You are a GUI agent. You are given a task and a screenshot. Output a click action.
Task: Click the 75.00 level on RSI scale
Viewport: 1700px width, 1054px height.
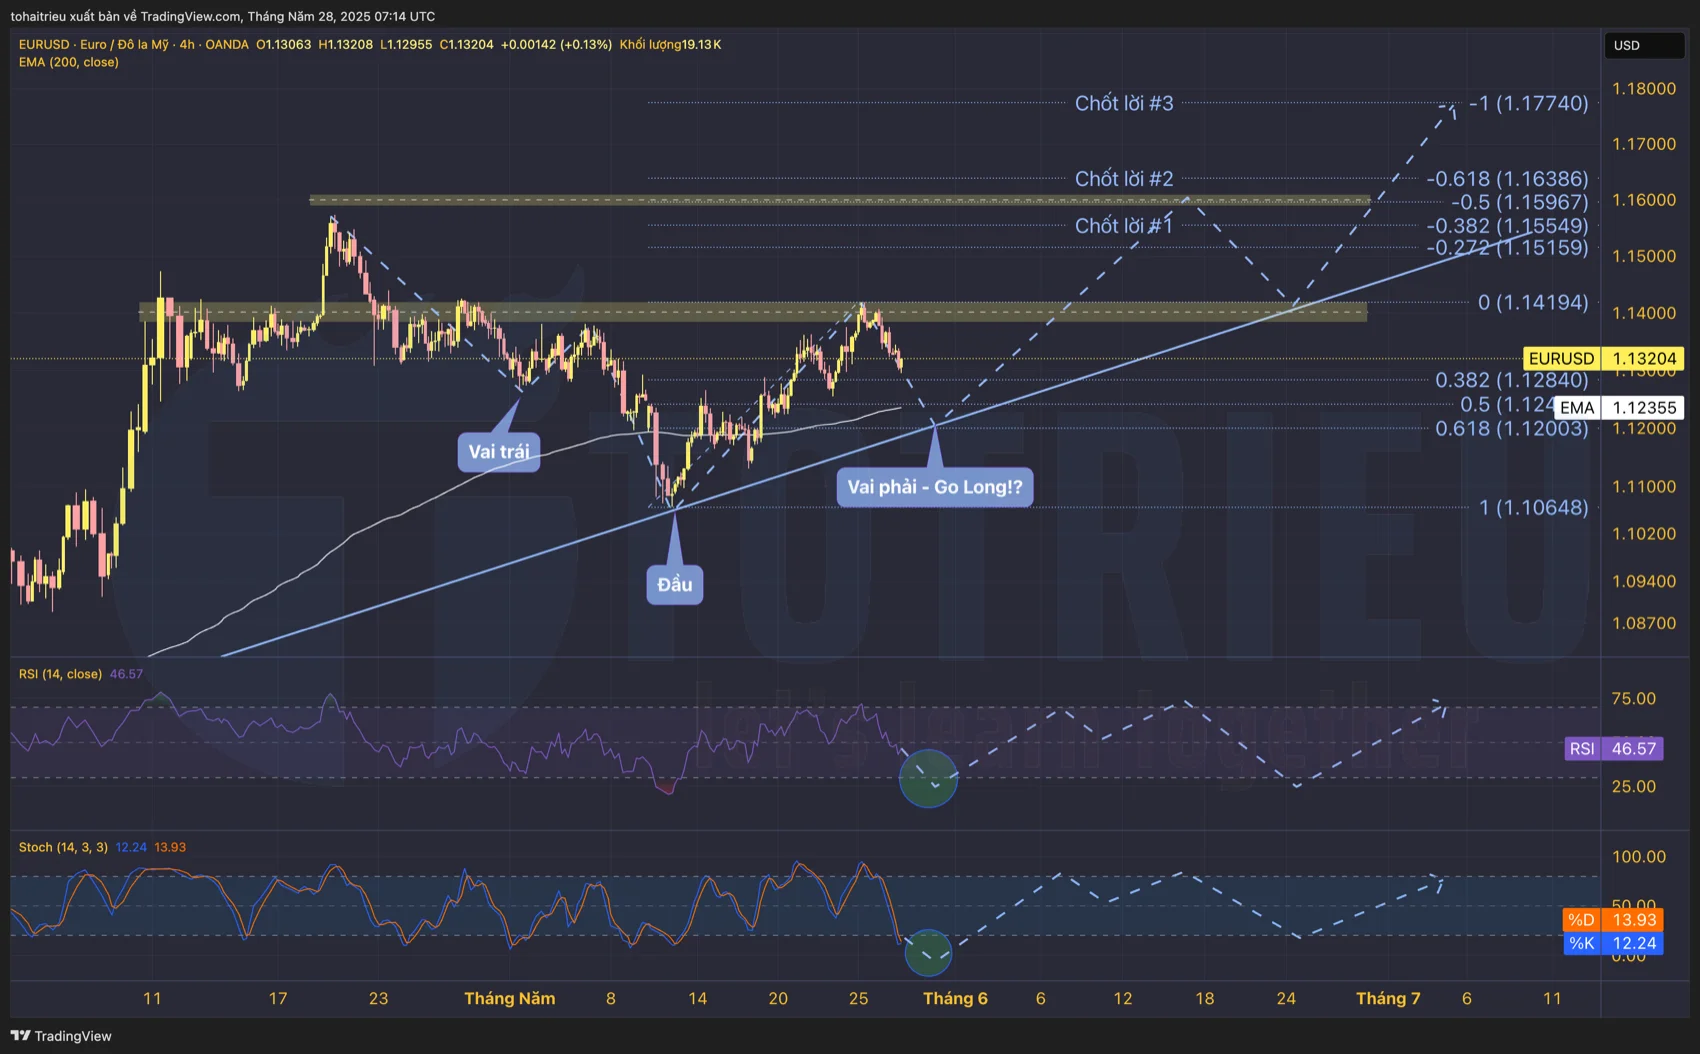pos(1634,699)
